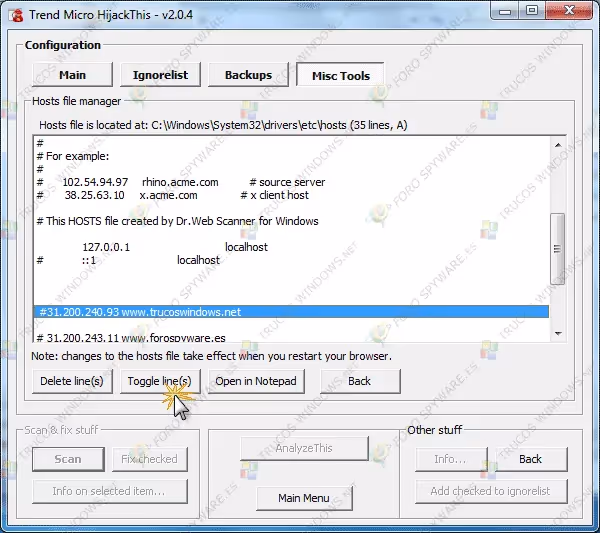This screenshot has width=600, height=533.
Task: Select the 102.54.94.97 rhino.acme.com line
Action: 291,182
